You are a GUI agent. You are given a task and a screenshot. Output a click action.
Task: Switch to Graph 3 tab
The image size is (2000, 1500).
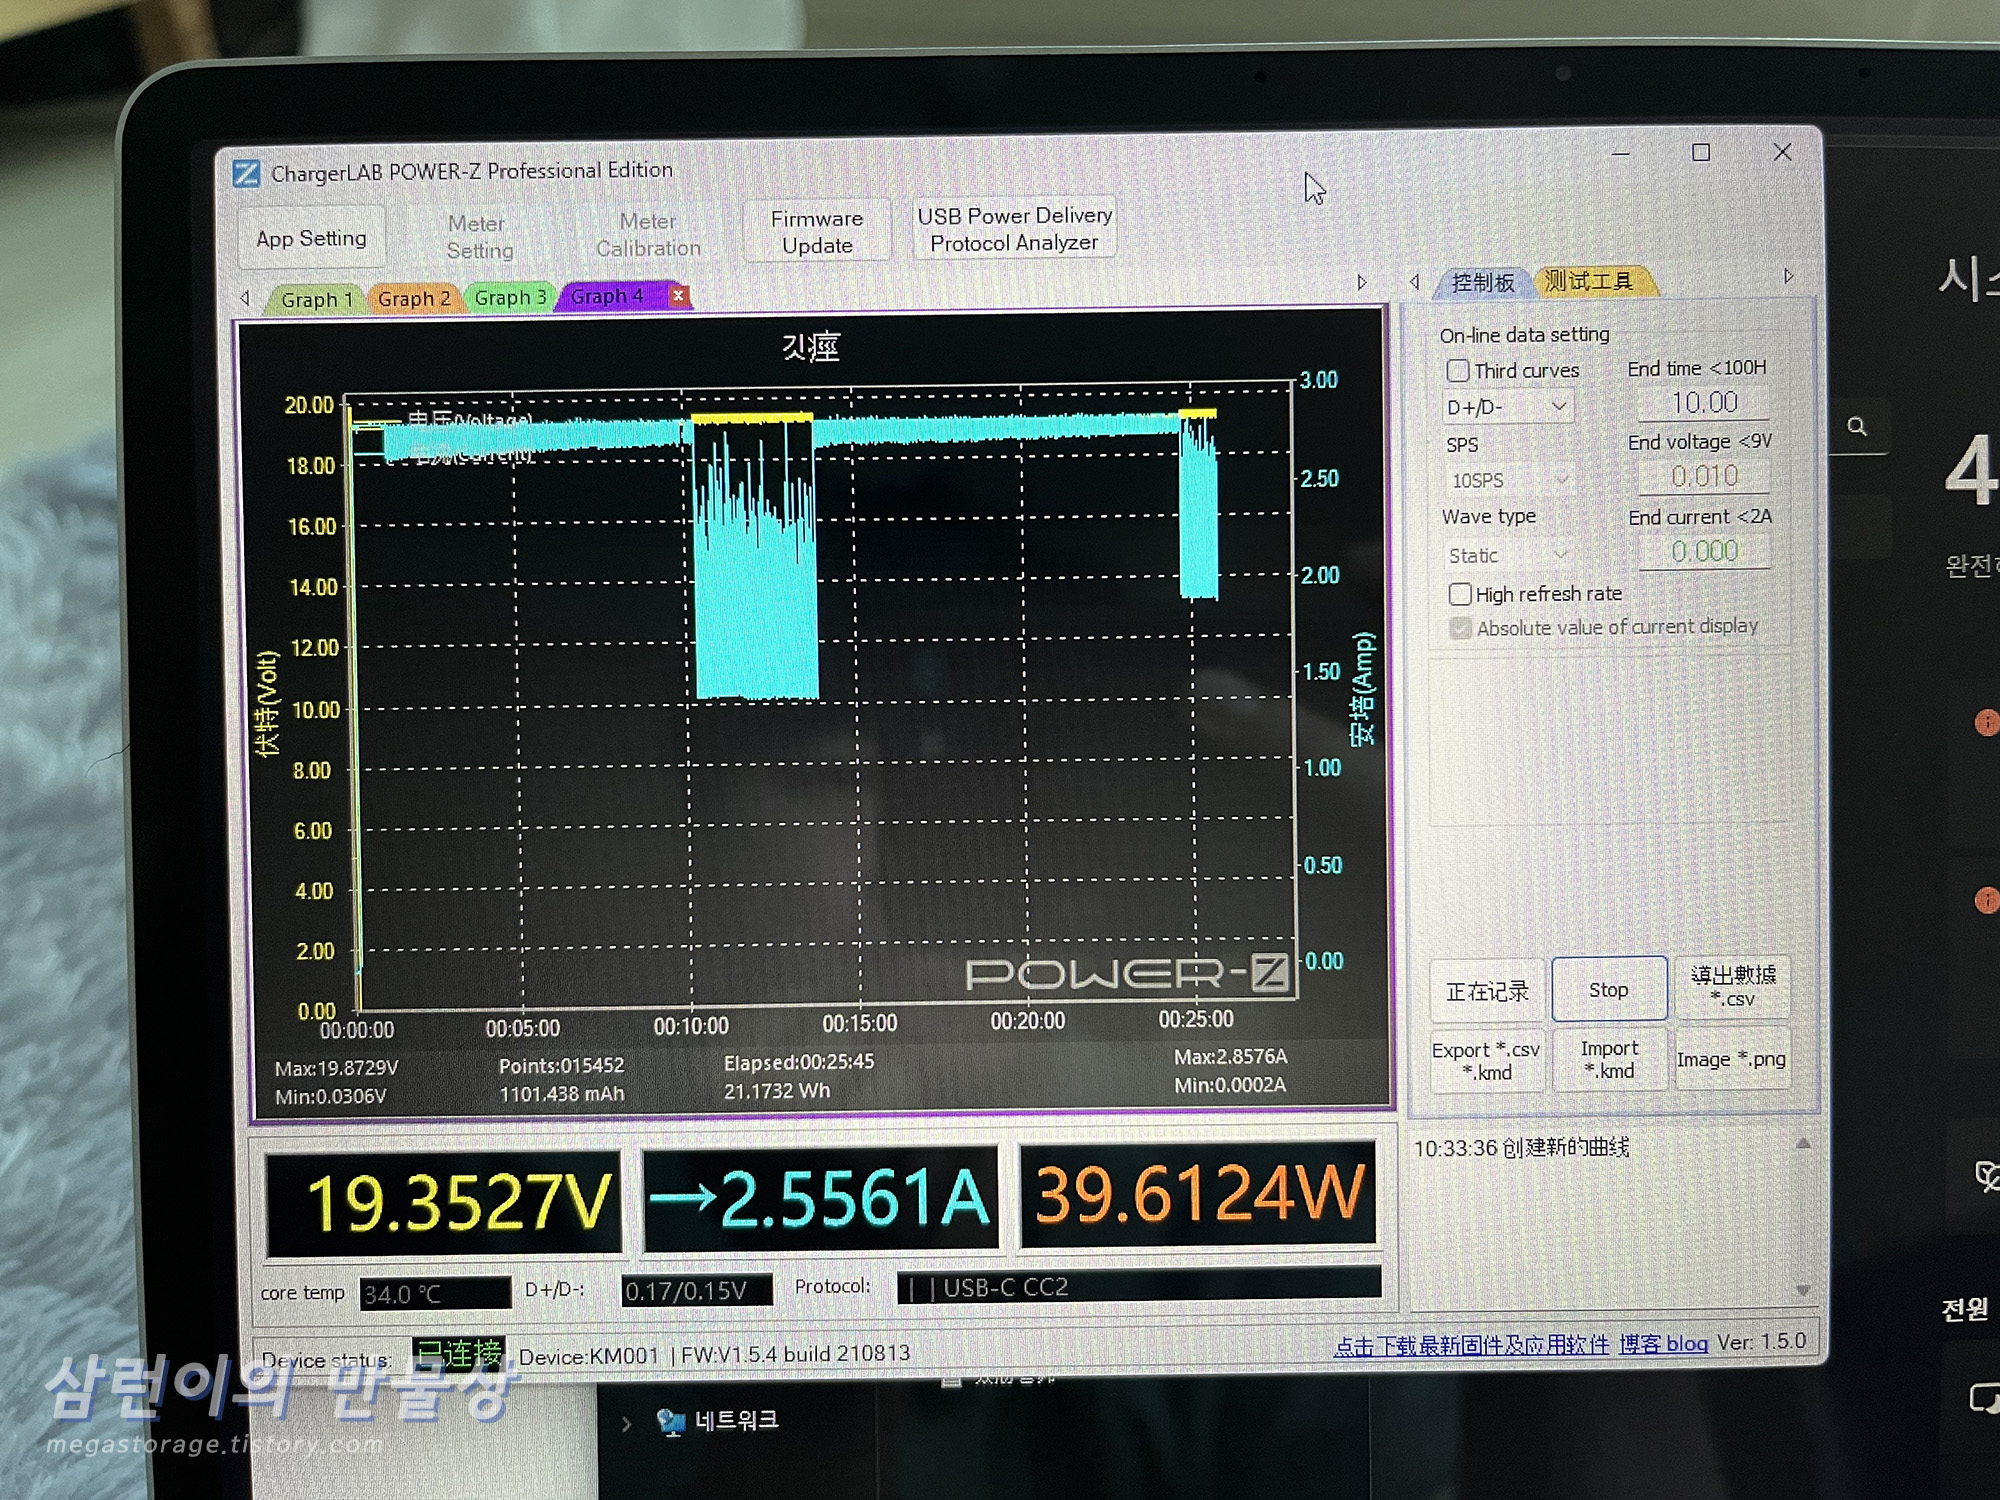[x=510, y=297]
